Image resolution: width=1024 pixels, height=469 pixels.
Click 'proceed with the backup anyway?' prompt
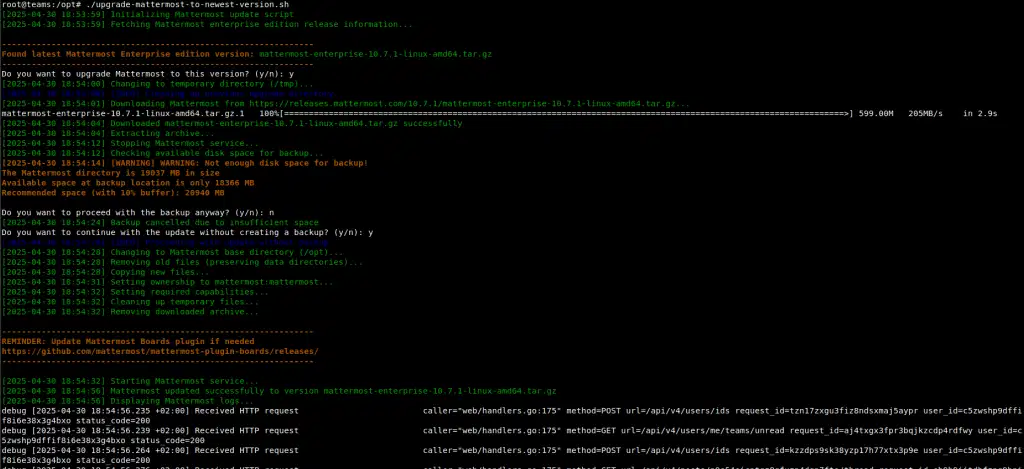138,212
